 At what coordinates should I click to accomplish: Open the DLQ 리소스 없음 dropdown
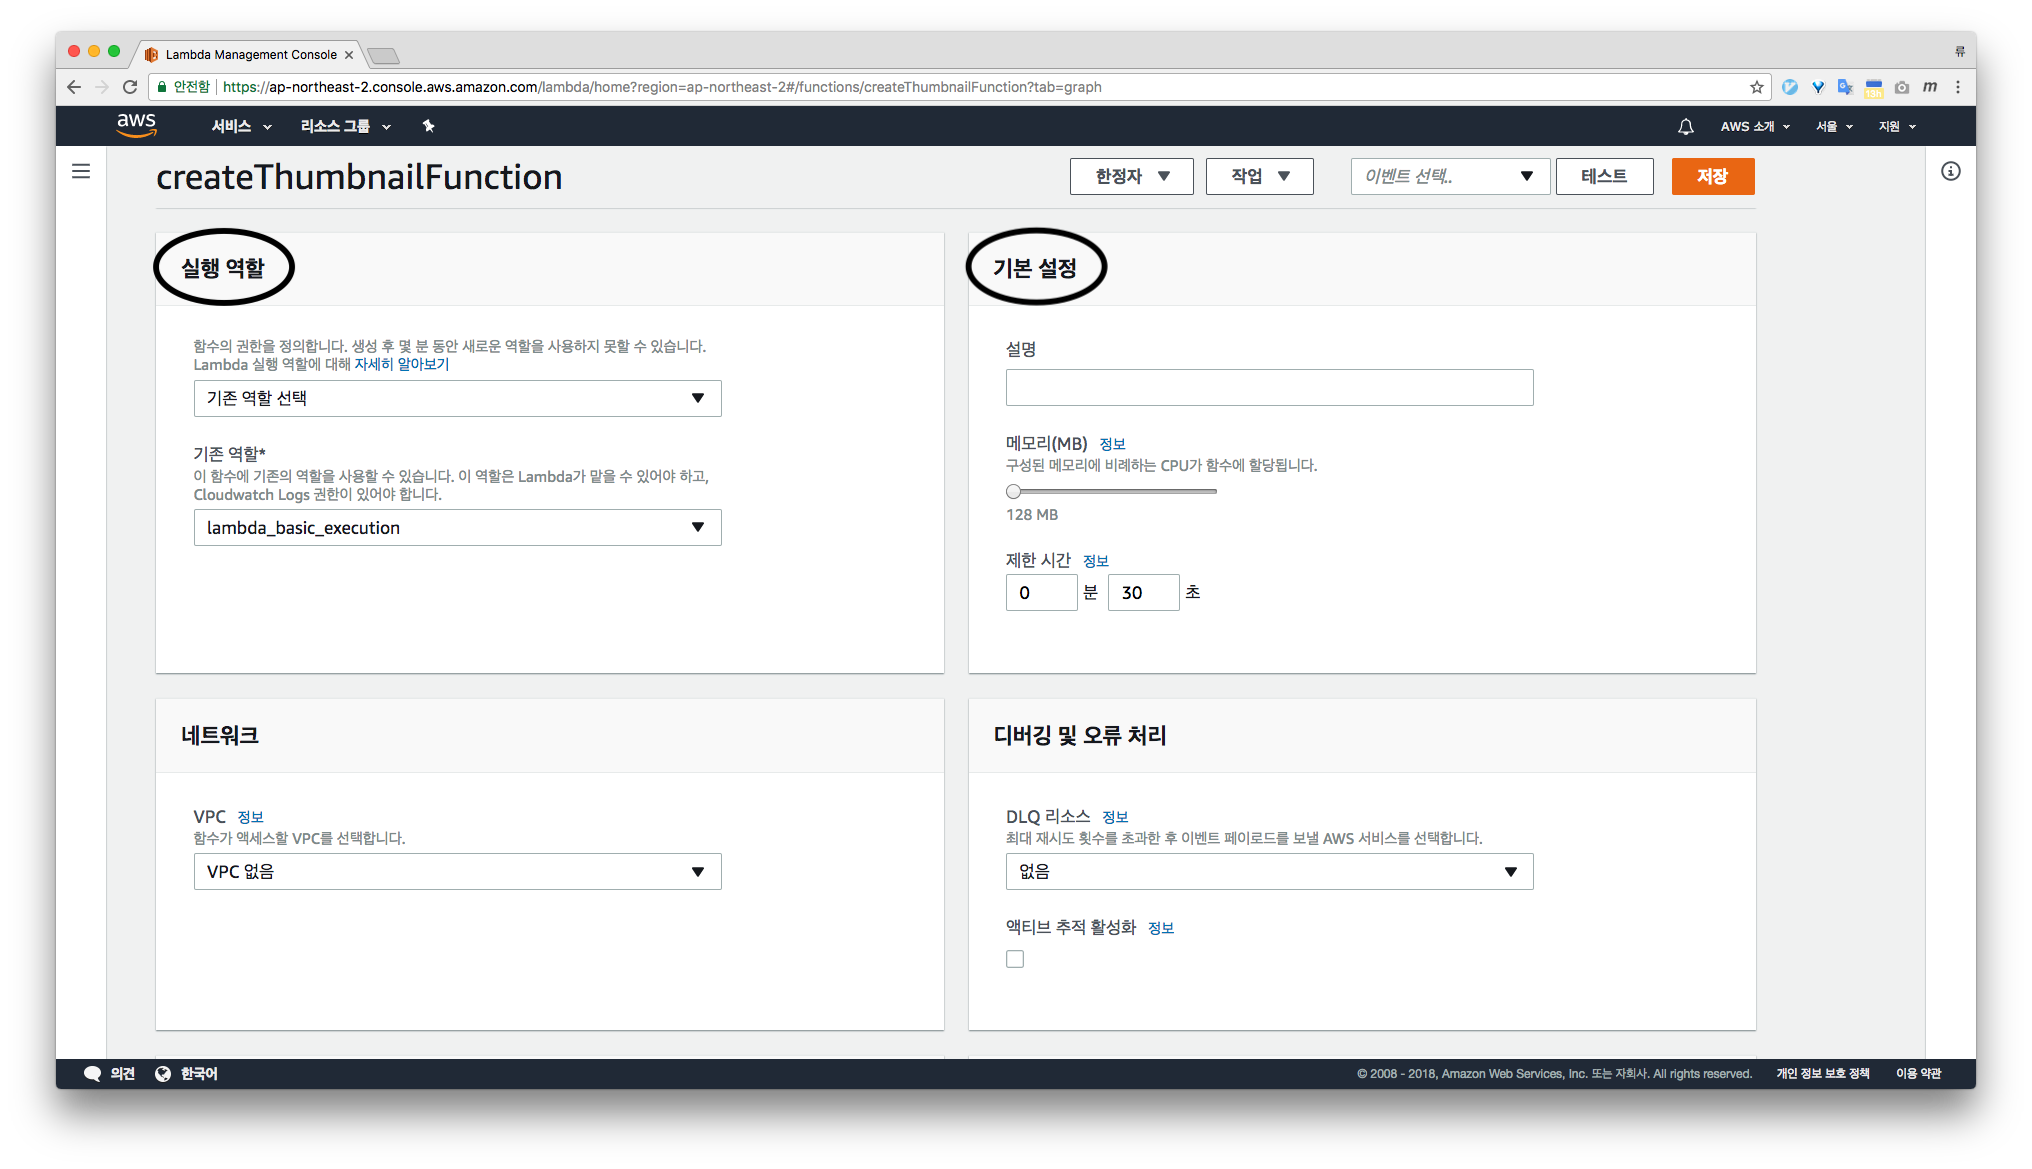coord(1269,871)
